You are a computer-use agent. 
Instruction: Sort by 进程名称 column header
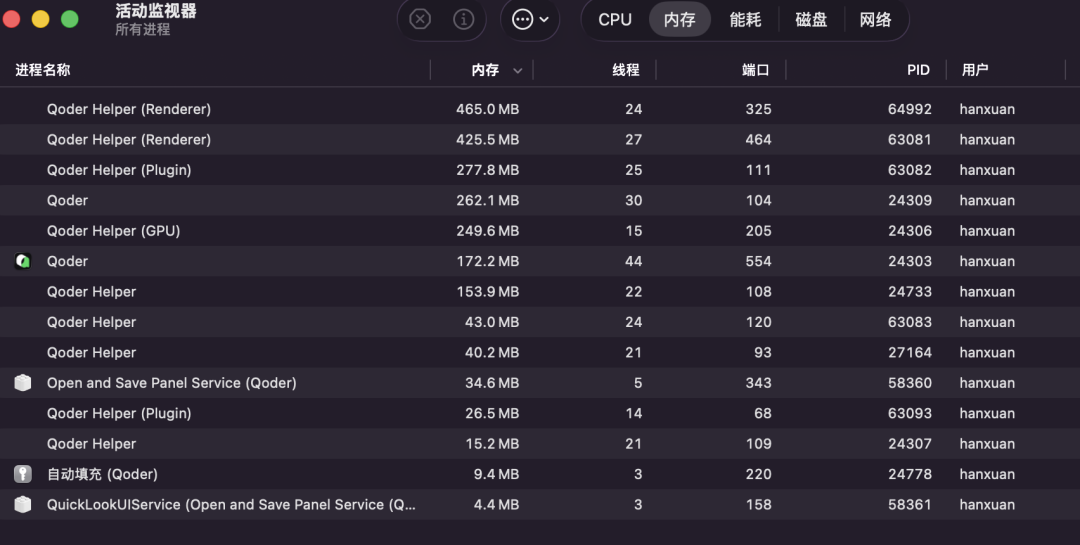coord(43,70)
